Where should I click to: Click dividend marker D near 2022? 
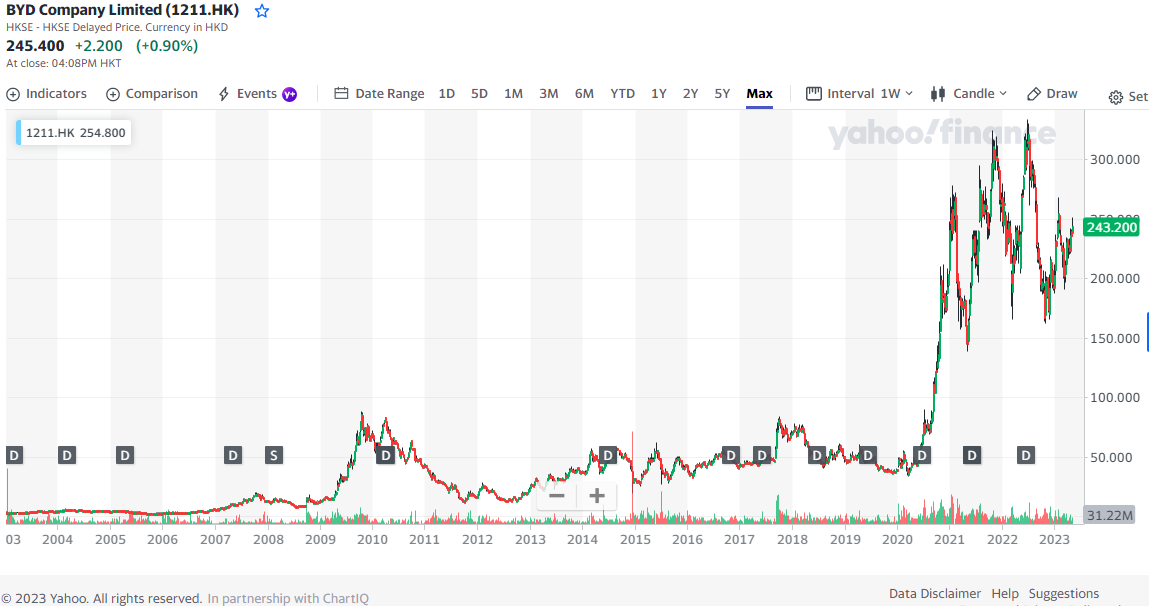1026,455
